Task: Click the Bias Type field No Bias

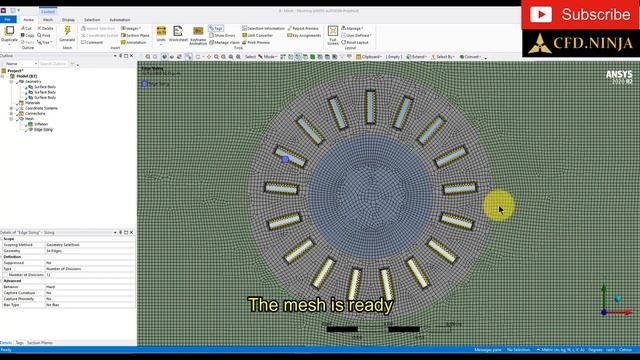Action: [90, 305]
